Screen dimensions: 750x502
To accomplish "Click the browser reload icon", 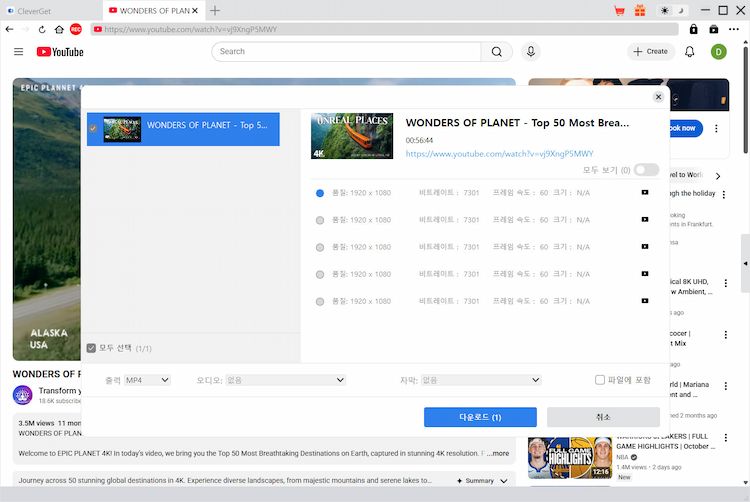I will tap(43, 30).
